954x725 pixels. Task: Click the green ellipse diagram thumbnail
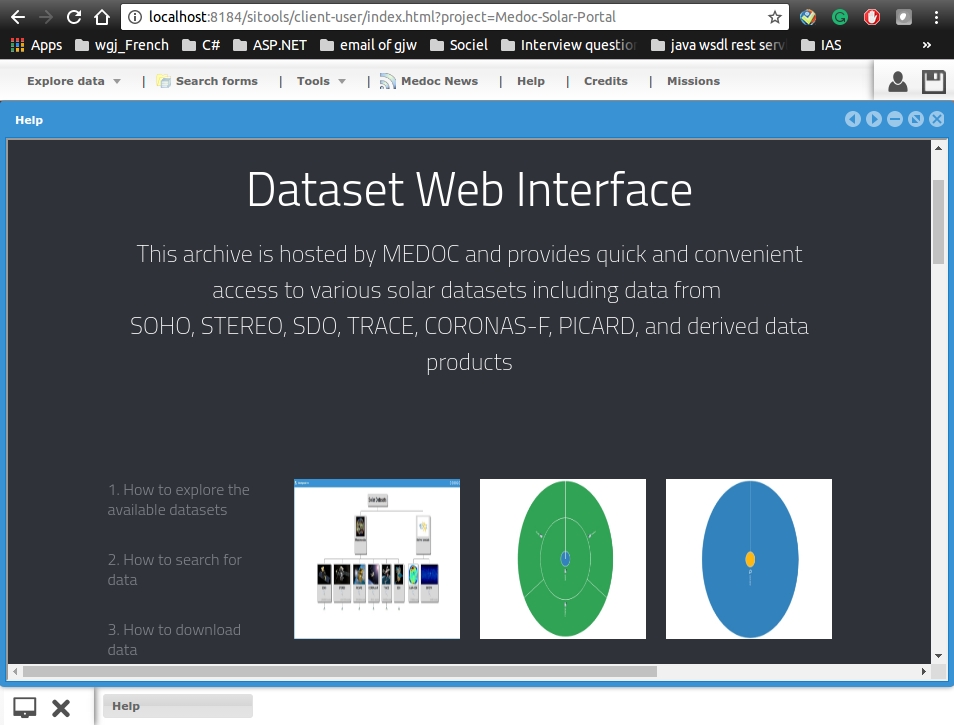point(563,559)
